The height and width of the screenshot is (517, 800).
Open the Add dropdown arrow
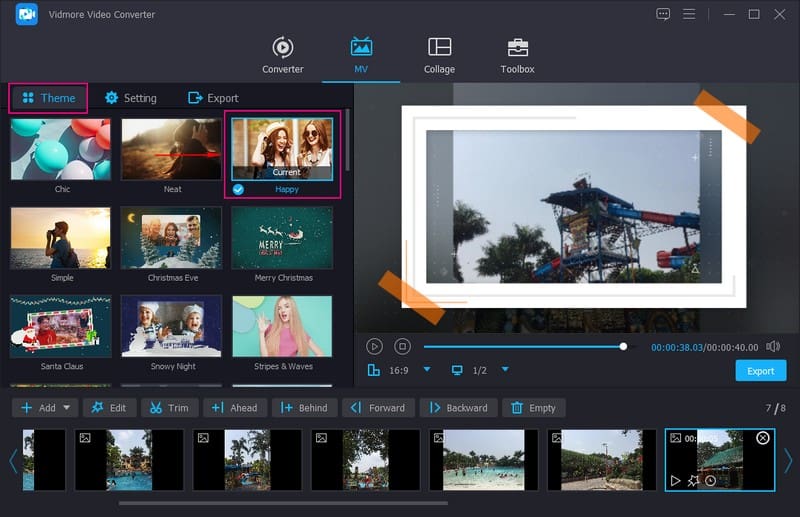click(x=68, y=408)
